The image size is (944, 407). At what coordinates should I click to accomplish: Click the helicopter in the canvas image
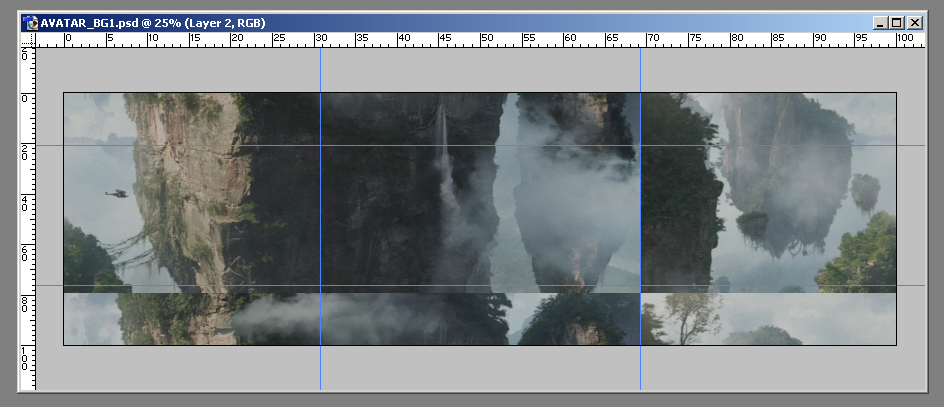point(116,193)
